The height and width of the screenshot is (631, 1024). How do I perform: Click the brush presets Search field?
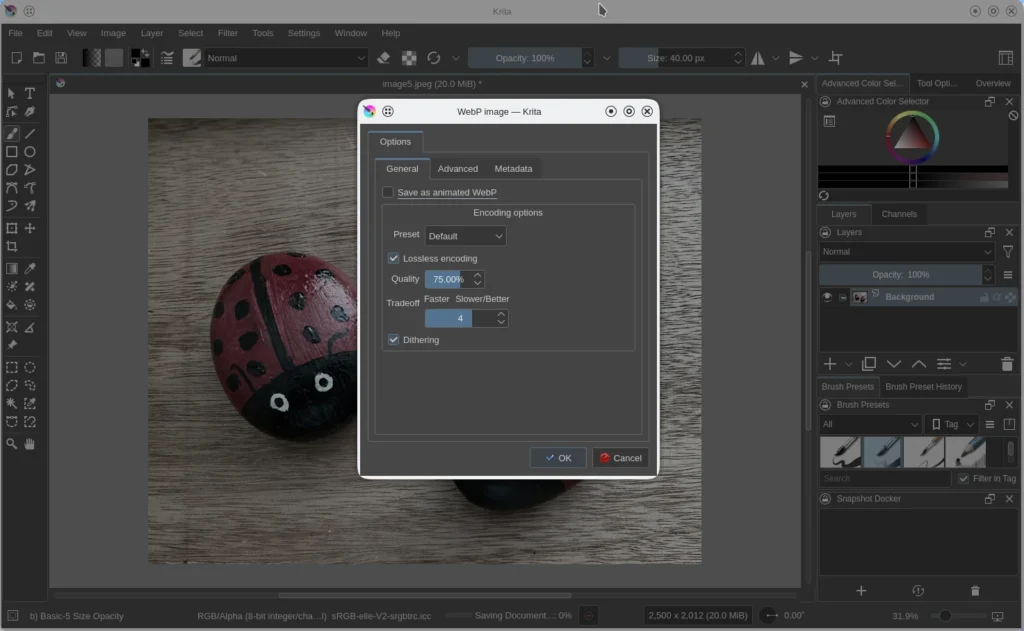(885, 479)
